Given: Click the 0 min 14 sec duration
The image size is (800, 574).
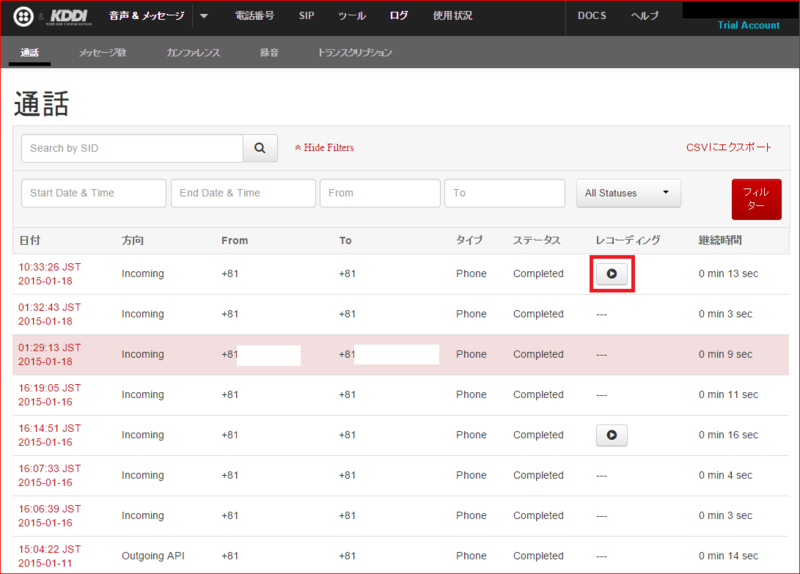Looking at the screenshot, I should [x=729, y=556].
